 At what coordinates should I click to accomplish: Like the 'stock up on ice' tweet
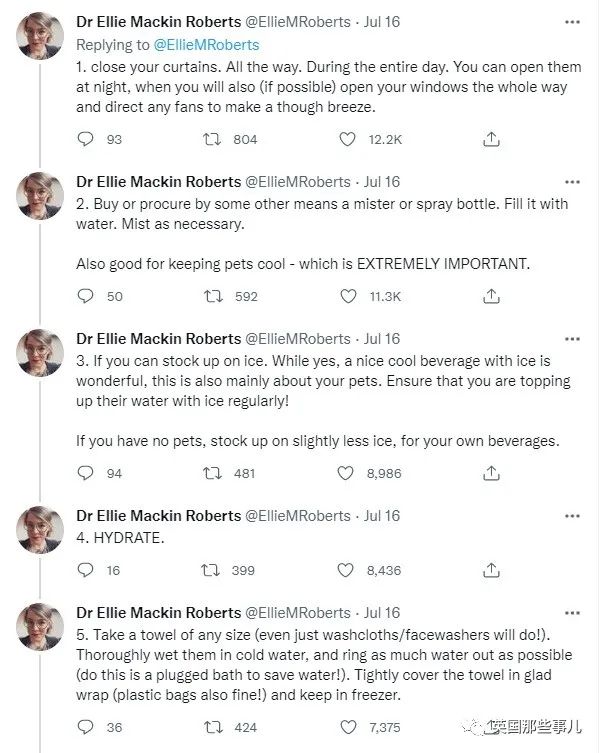pos(345,473)
